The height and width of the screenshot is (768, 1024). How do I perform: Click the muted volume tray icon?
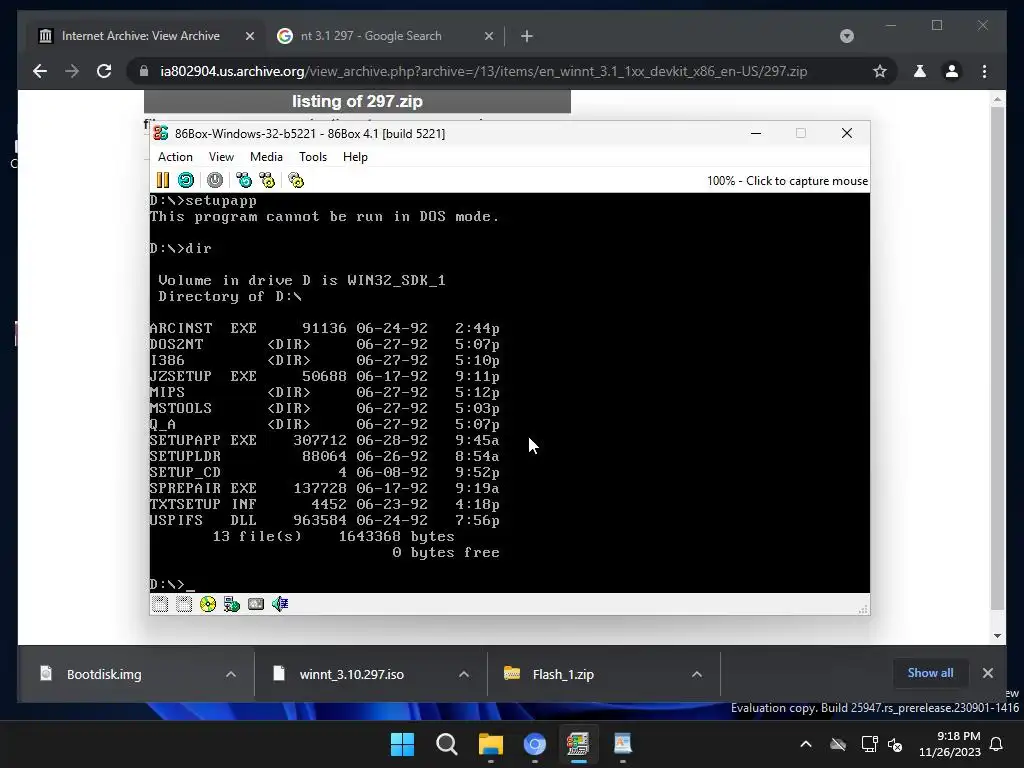pos(895,744)
